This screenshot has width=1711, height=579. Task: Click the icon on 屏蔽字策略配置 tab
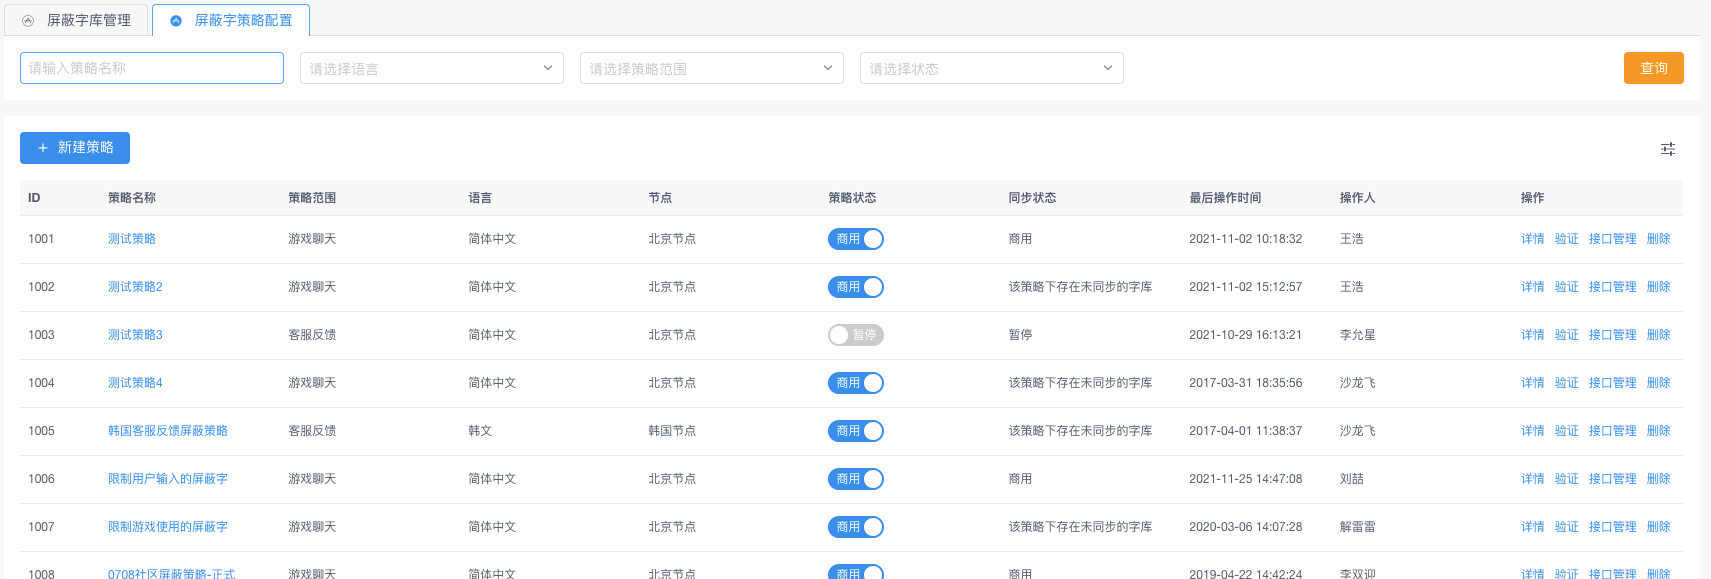176,21
